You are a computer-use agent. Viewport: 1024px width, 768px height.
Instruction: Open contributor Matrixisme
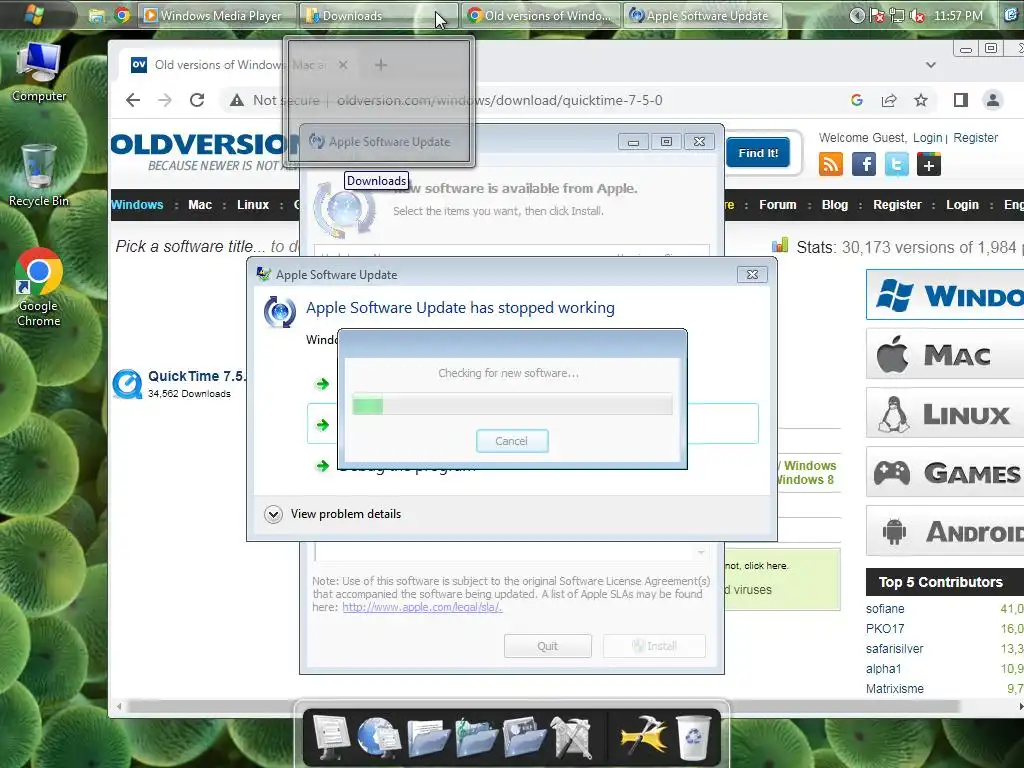tap(895, 688)
